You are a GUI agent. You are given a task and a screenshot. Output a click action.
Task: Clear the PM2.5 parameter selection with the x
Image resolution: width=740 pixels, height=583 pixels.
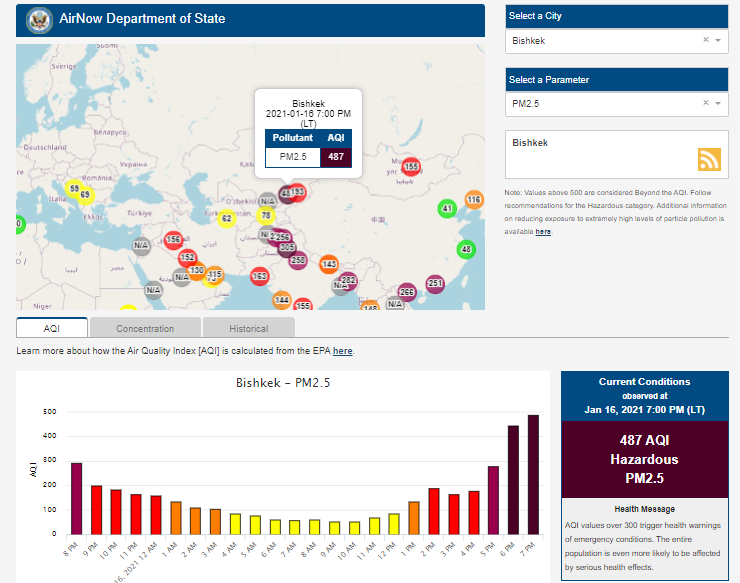click(705, 103)
